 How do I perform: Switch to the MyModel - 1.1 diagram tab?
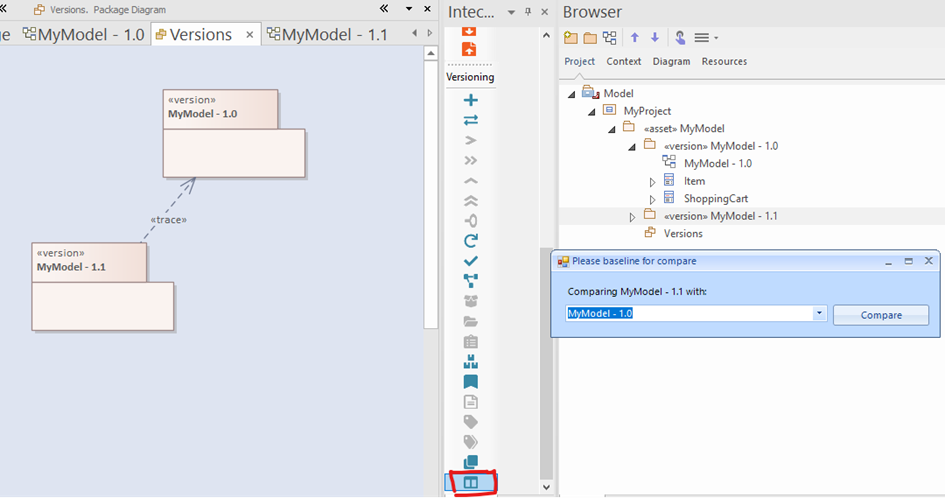point(327,34)
